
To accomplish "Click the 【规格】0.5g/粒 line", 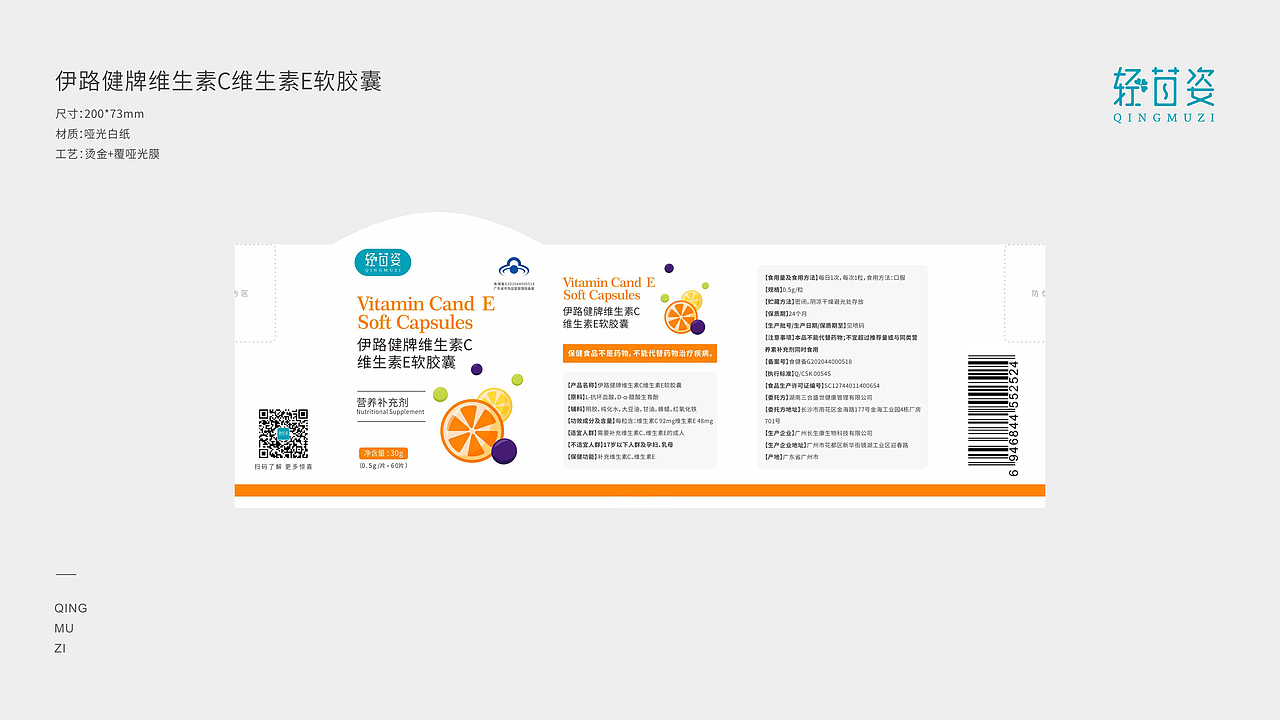I will coord(785,289).
